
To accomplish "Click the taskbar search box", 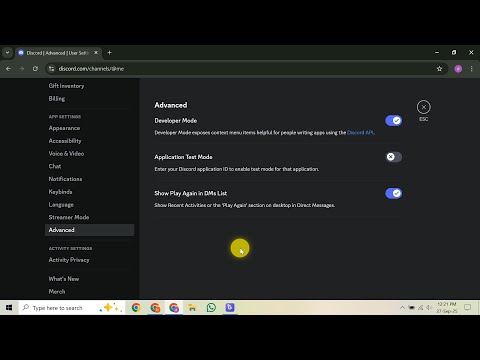I will [x=72, y=308].
